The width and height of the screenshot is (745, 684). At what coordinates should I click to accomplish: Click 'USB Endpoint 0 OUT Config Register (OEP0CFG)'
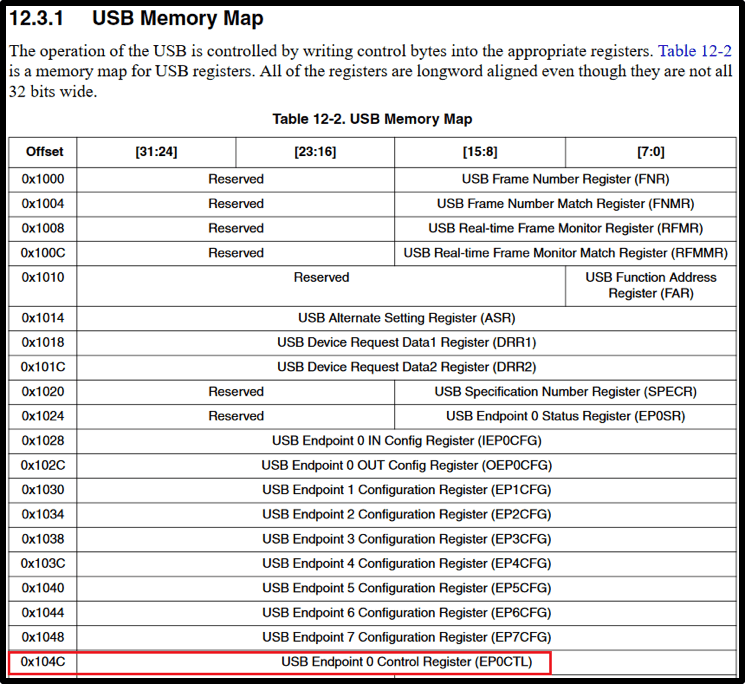pyautogui.click(x=407, y=466)
